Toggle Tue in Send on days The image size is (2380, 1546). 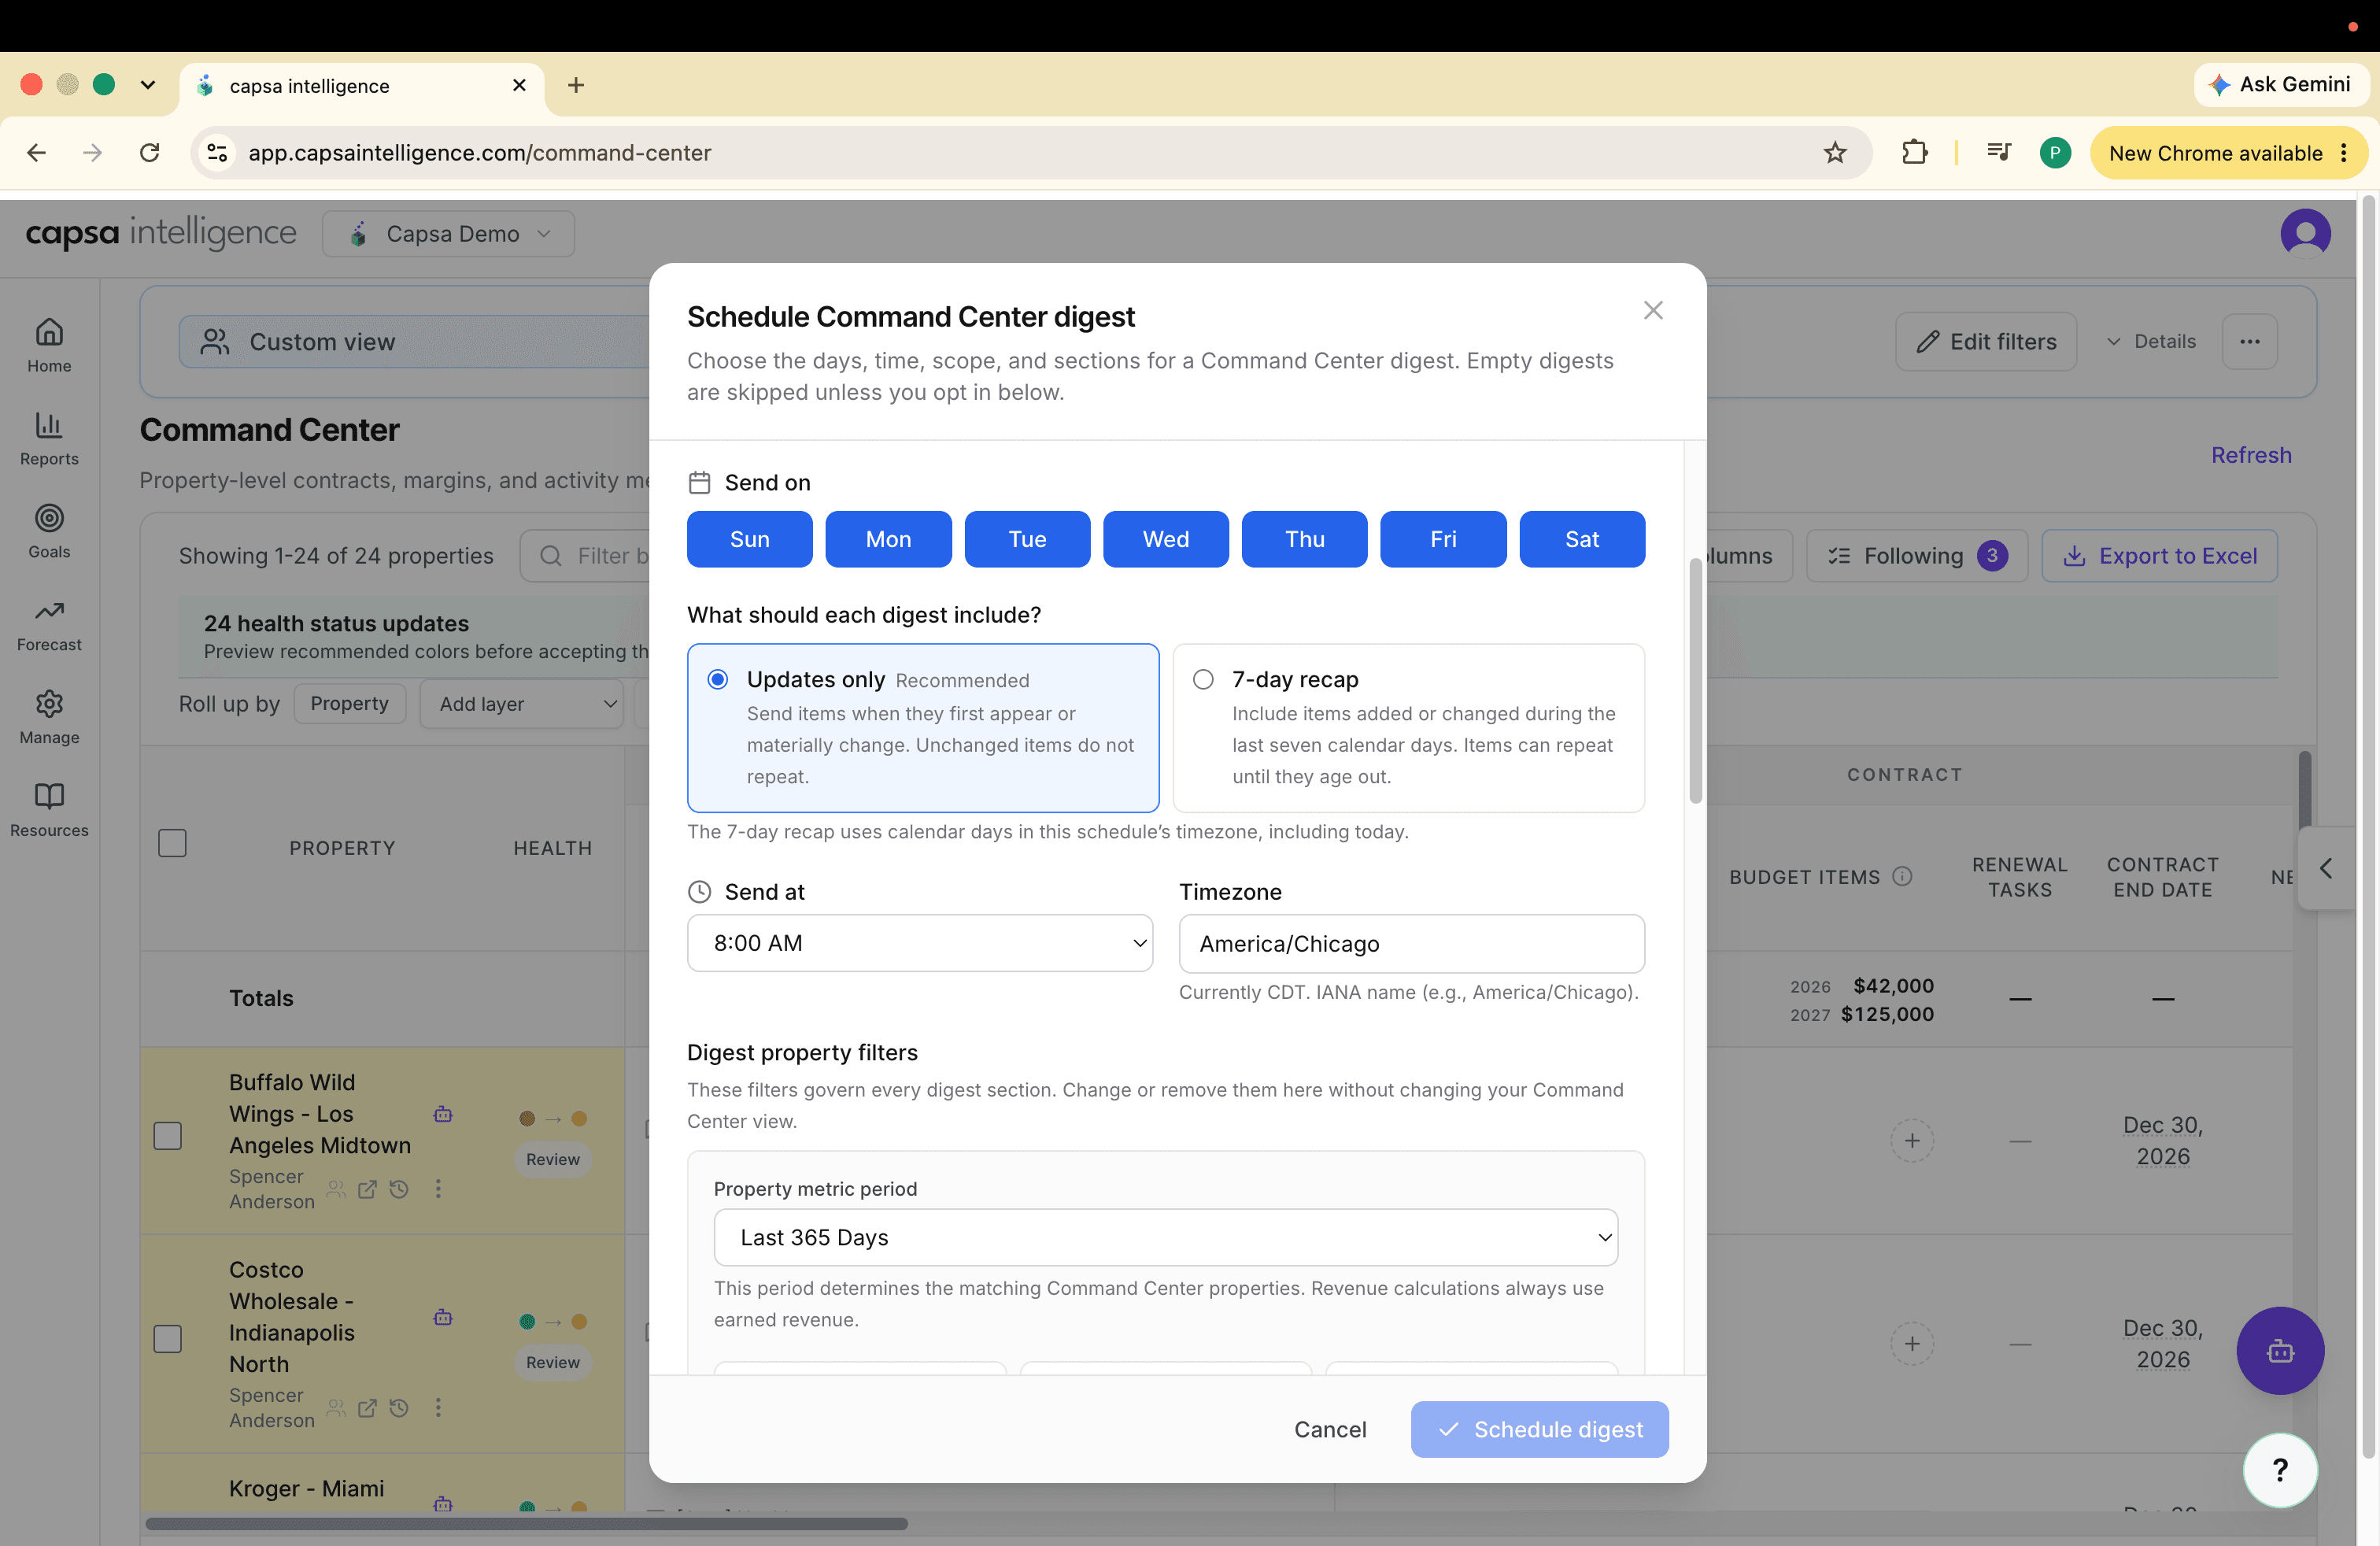coord(1027,539)
